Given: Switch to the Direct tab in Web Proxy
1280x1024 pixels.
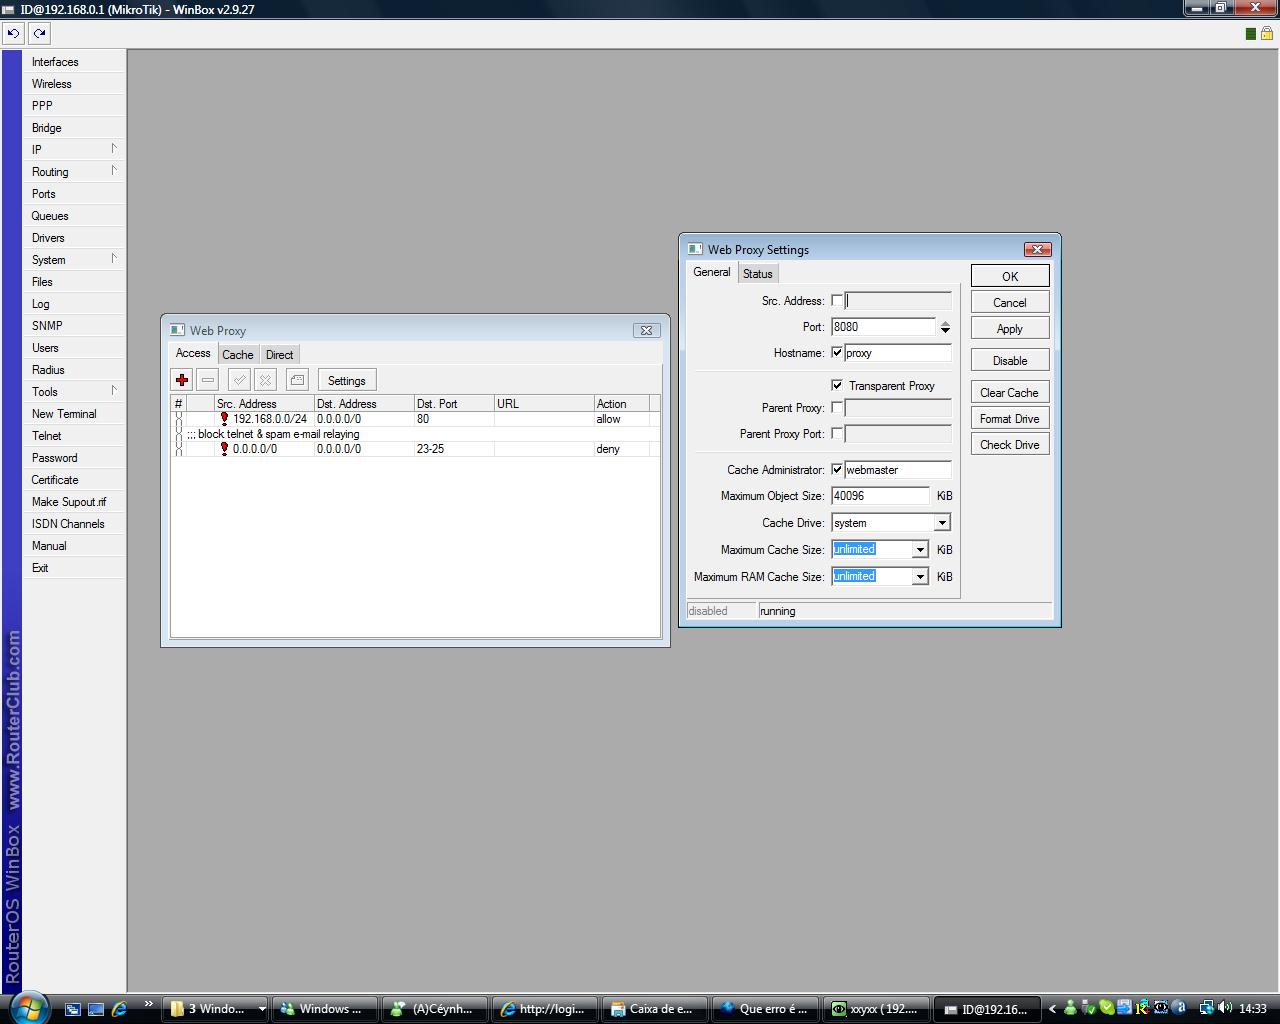Looking at the screenshot, I should [x=280, y=355].
